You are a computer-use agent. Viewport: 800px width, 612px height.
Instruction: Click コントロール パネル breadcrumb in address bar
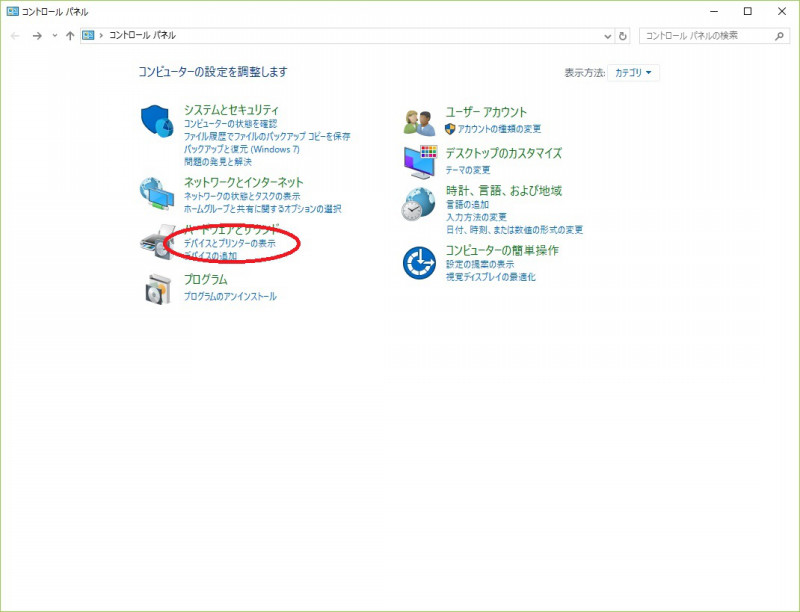[142, 35]
